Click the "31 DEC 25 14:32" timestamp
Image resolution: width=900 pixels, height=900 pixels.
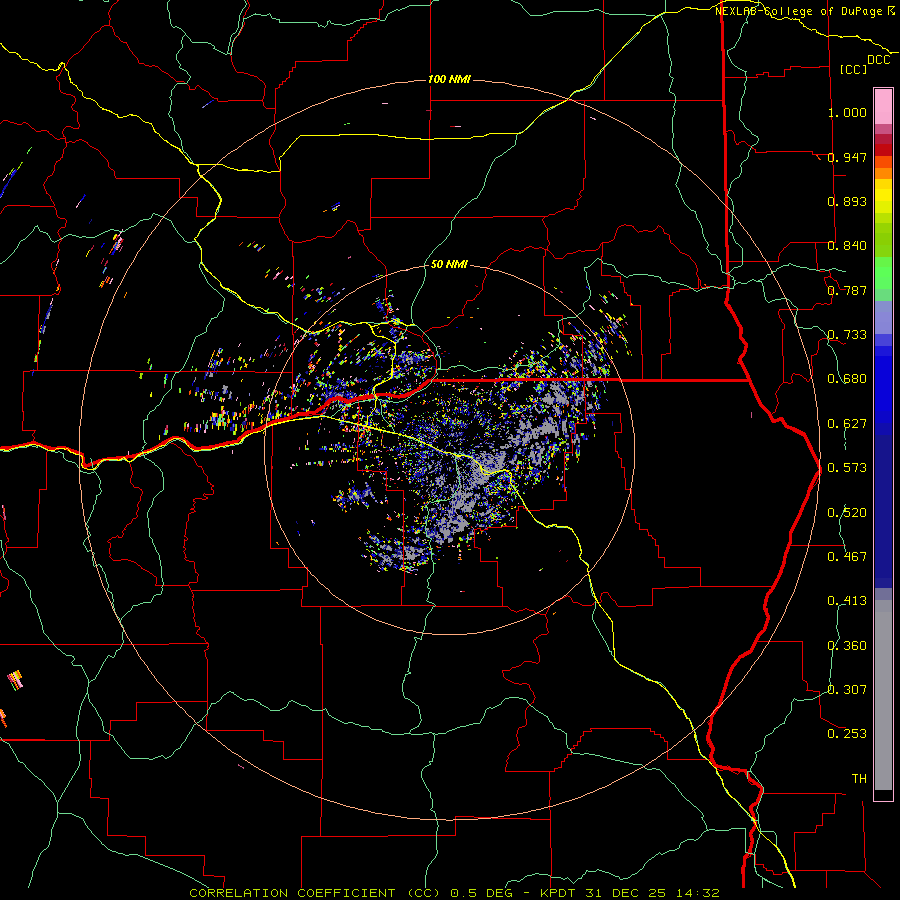pos(652,893)
